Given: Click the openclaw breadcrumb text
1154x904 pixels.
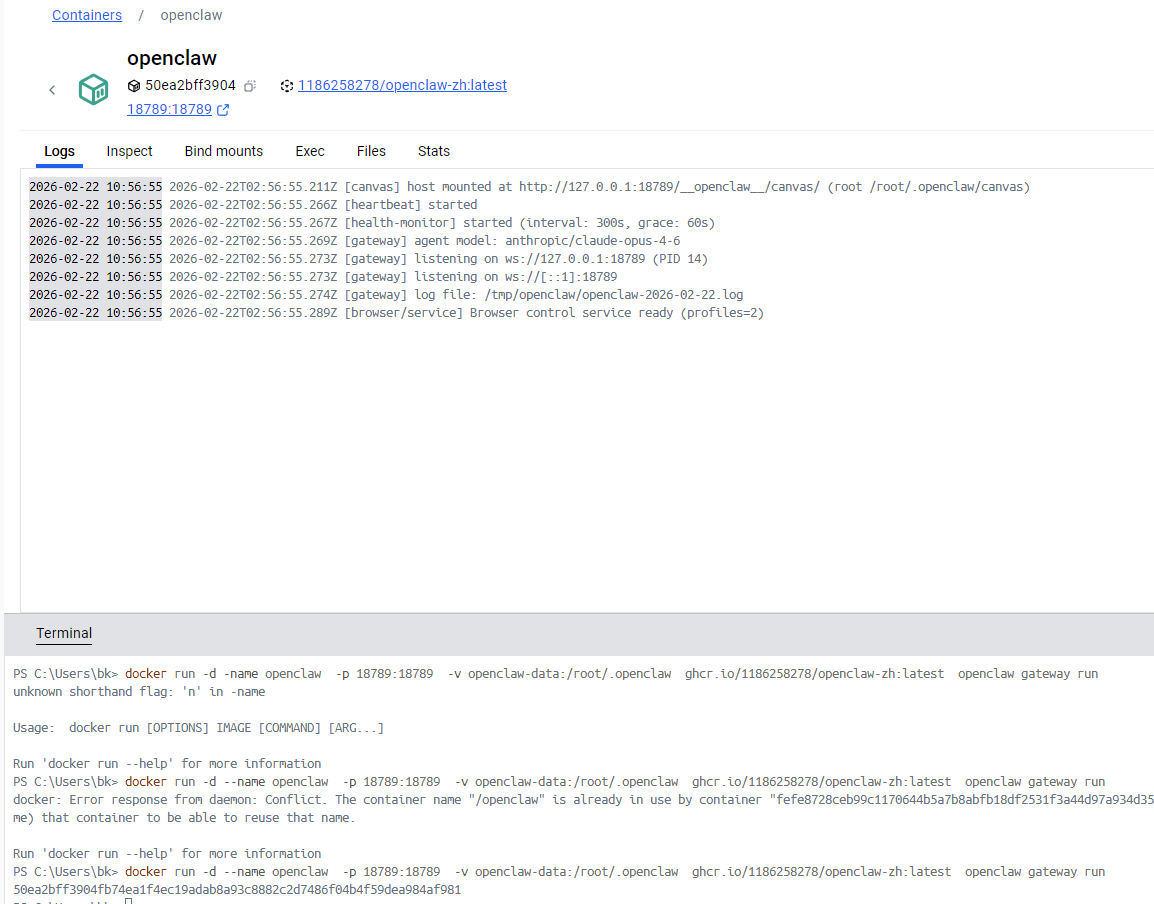Looking at the screenshot, I should point(191,15).
